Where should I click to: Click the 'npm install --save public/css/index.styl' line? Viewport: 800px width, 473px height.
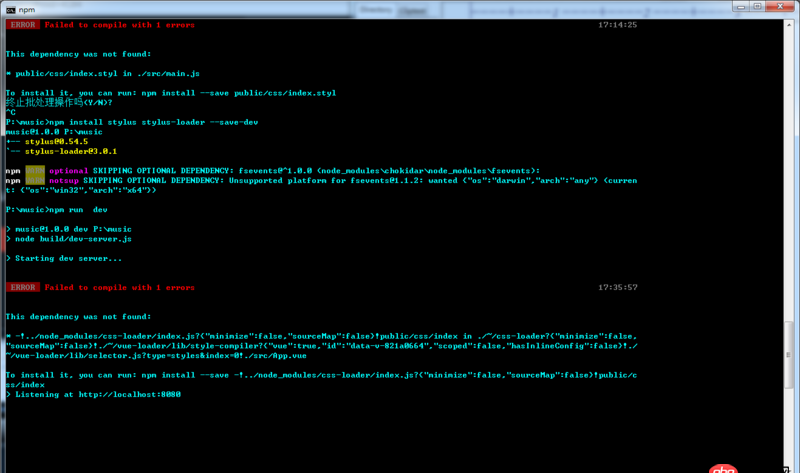[x=171, y=93]
